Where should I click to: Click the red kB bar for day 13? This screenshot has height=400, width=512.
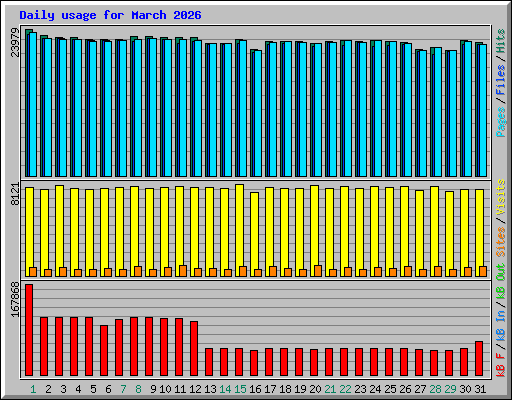coord(209,362)
